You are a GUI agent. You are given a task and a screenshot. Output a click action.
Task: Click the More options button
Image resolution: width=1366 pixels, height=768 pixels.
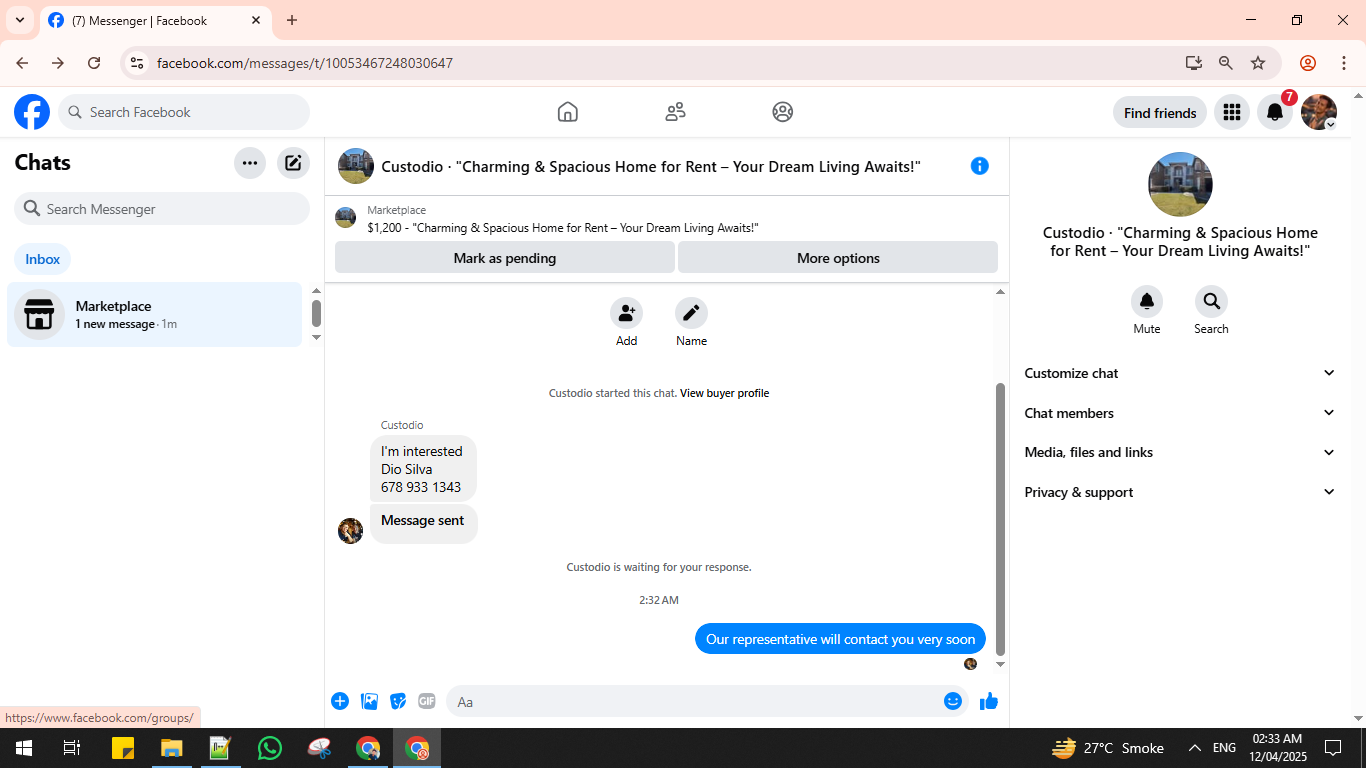click(838, 257)
